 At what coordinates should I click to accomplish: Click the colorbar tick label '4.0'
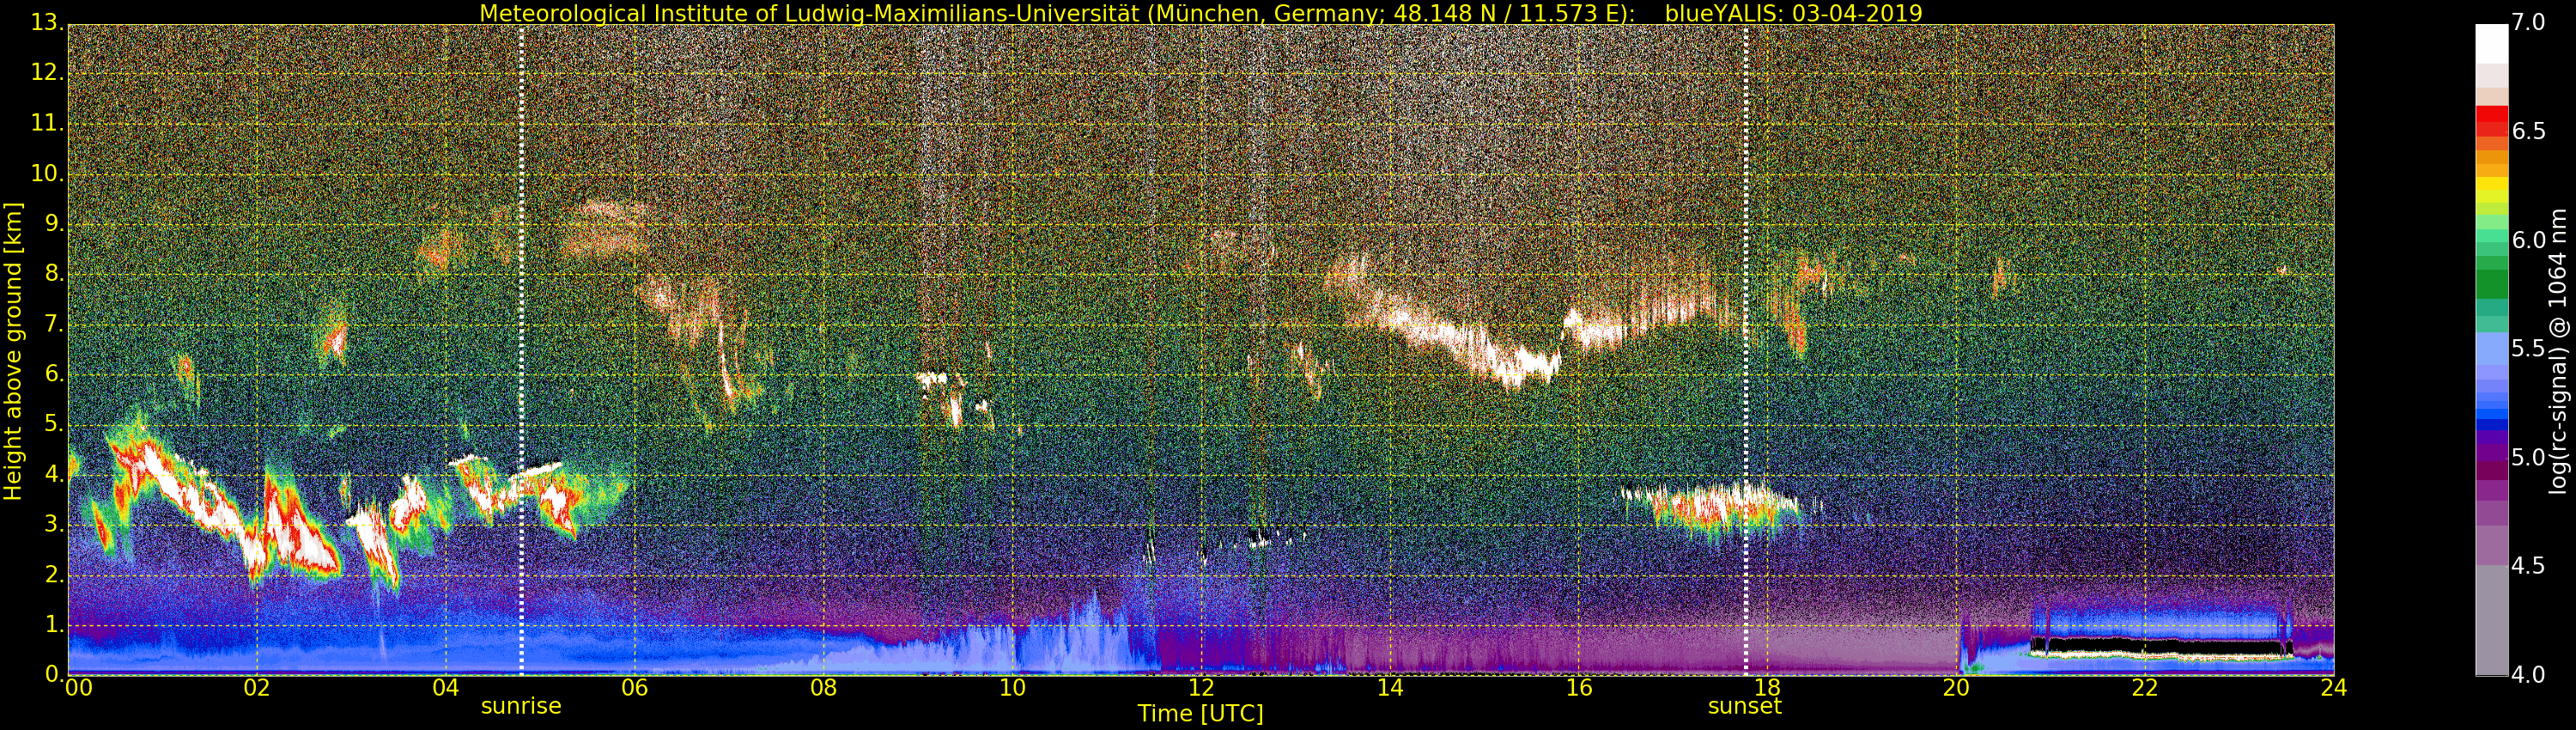2528,675
